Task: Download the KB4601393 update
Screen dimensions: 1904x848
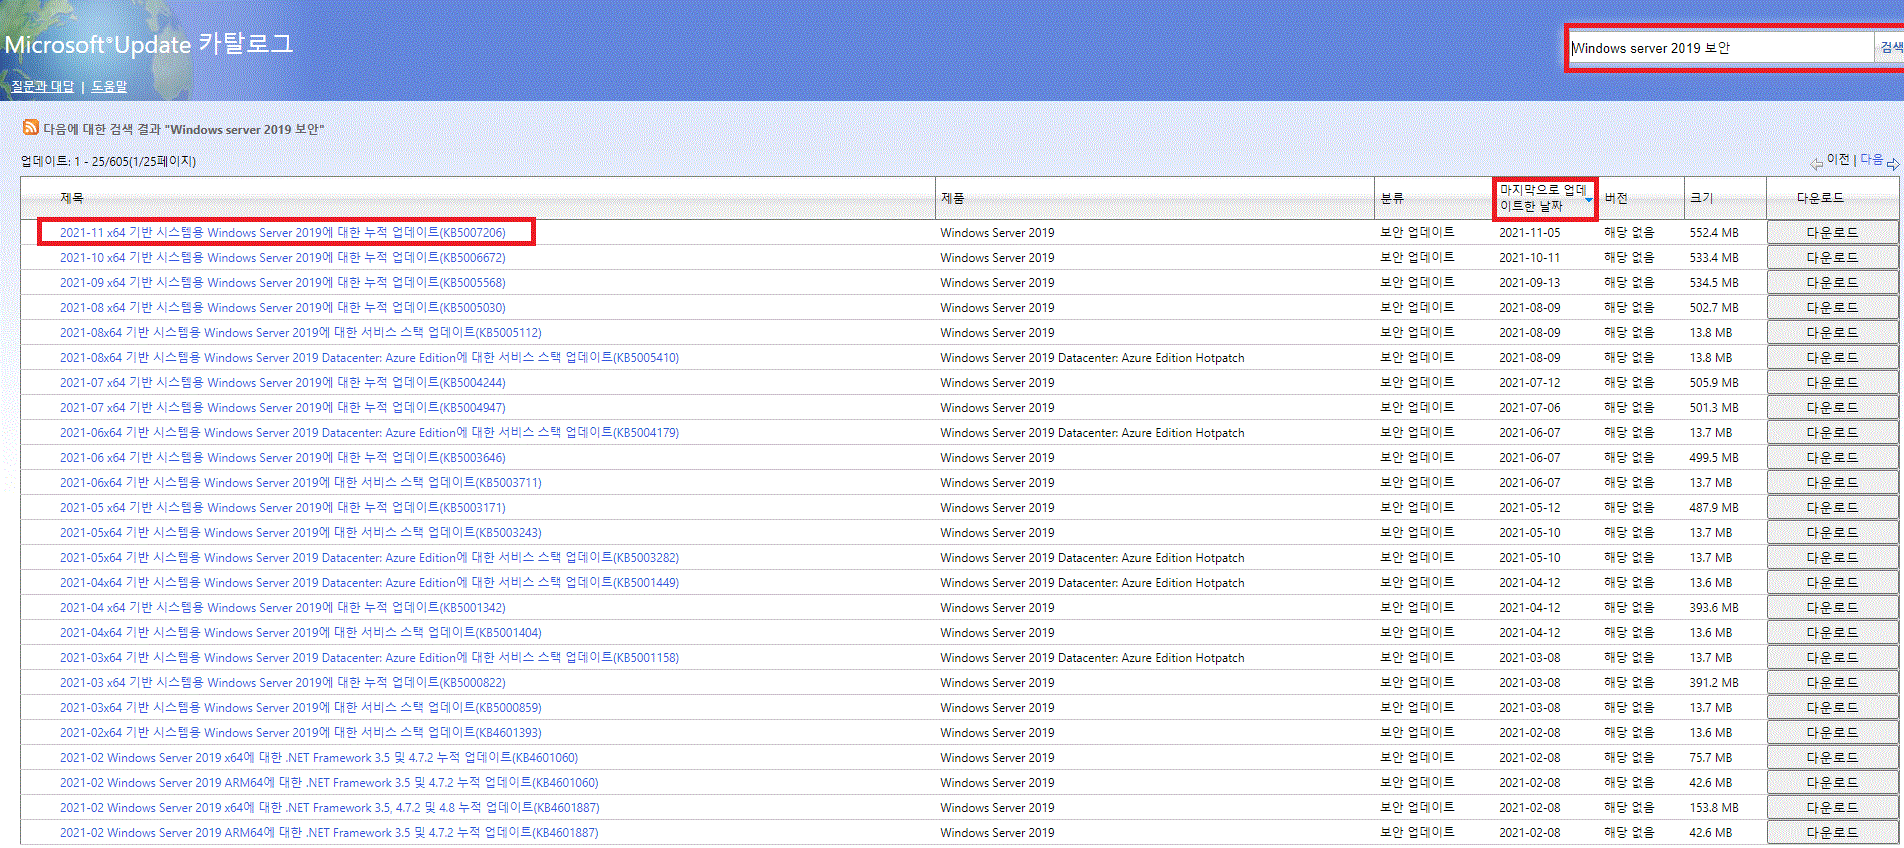Action: [1832, 732]
